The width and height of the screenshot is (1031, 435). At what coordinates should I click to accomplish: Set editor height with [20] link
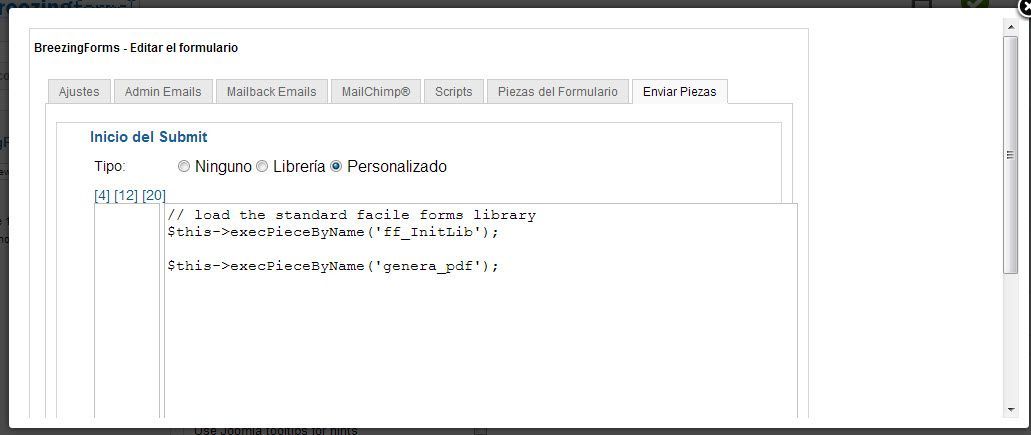click(154, 195)
